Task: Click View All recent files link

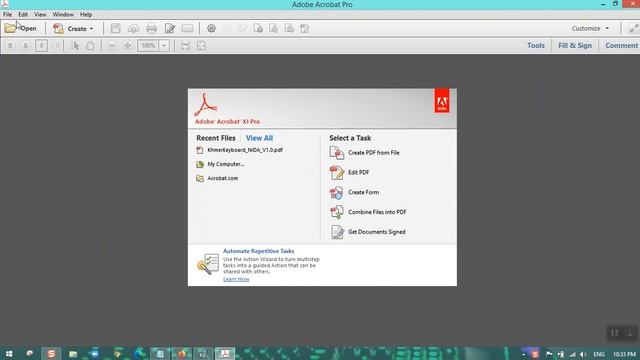Action: pyautogui.click(x=259, y=138)
